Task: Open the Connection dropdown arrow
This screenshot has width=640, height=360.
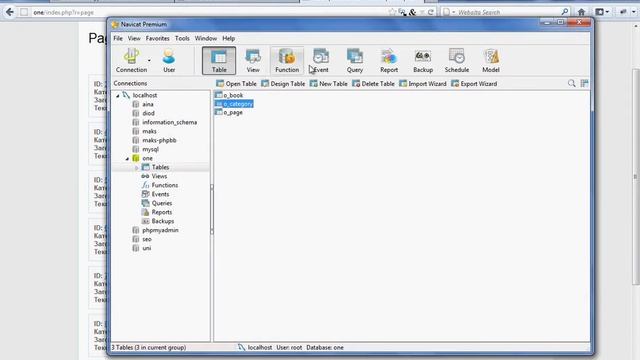Action: [149, 60]
